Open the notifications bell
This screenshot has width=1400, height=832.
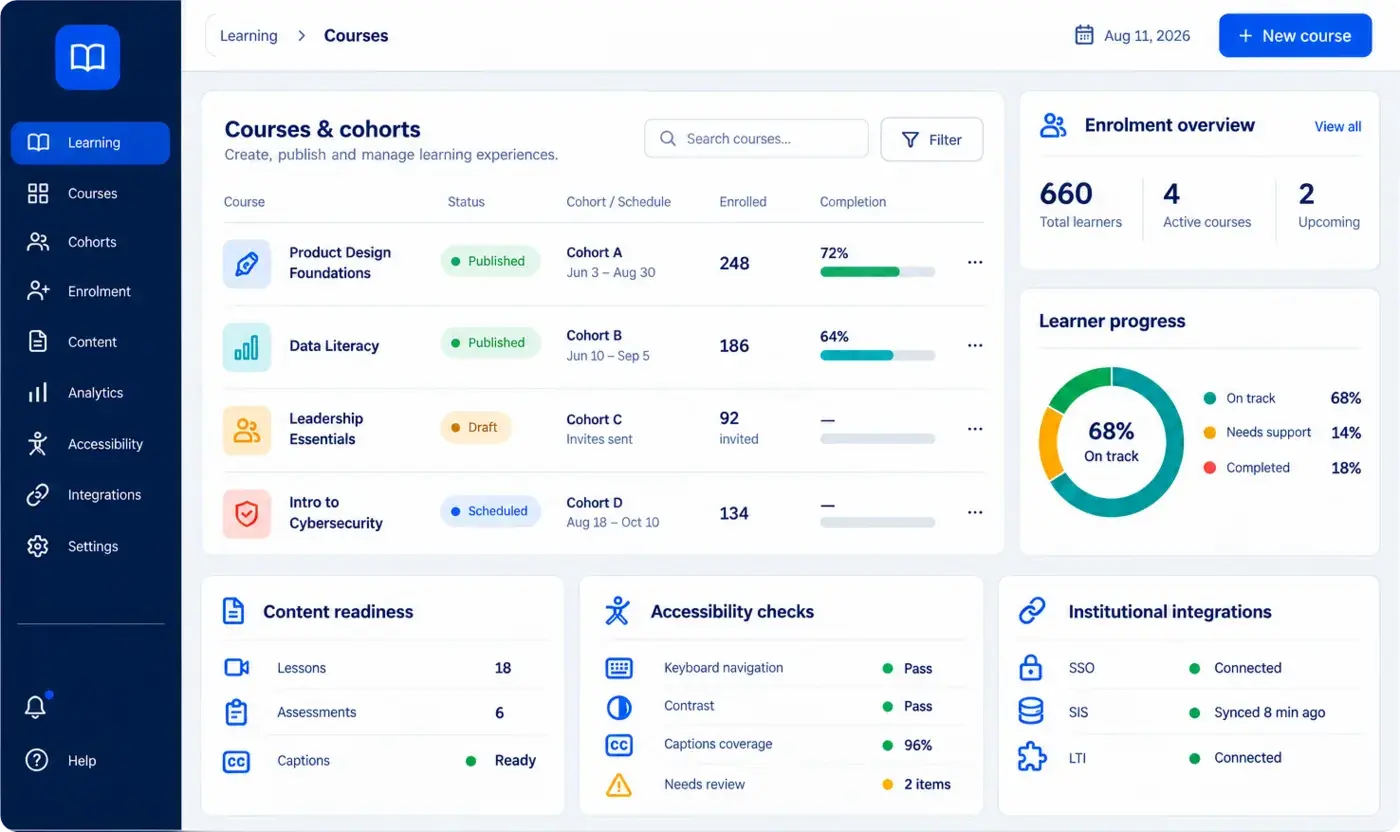[x=36, y=706]
